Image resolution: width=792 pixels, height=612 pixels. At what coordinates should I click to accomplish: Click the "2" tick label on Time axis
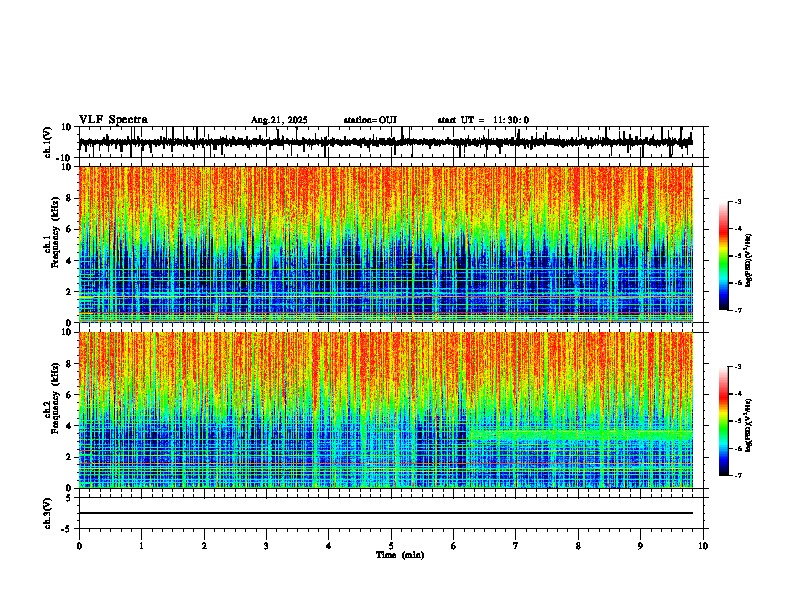(x=204, y=546)
